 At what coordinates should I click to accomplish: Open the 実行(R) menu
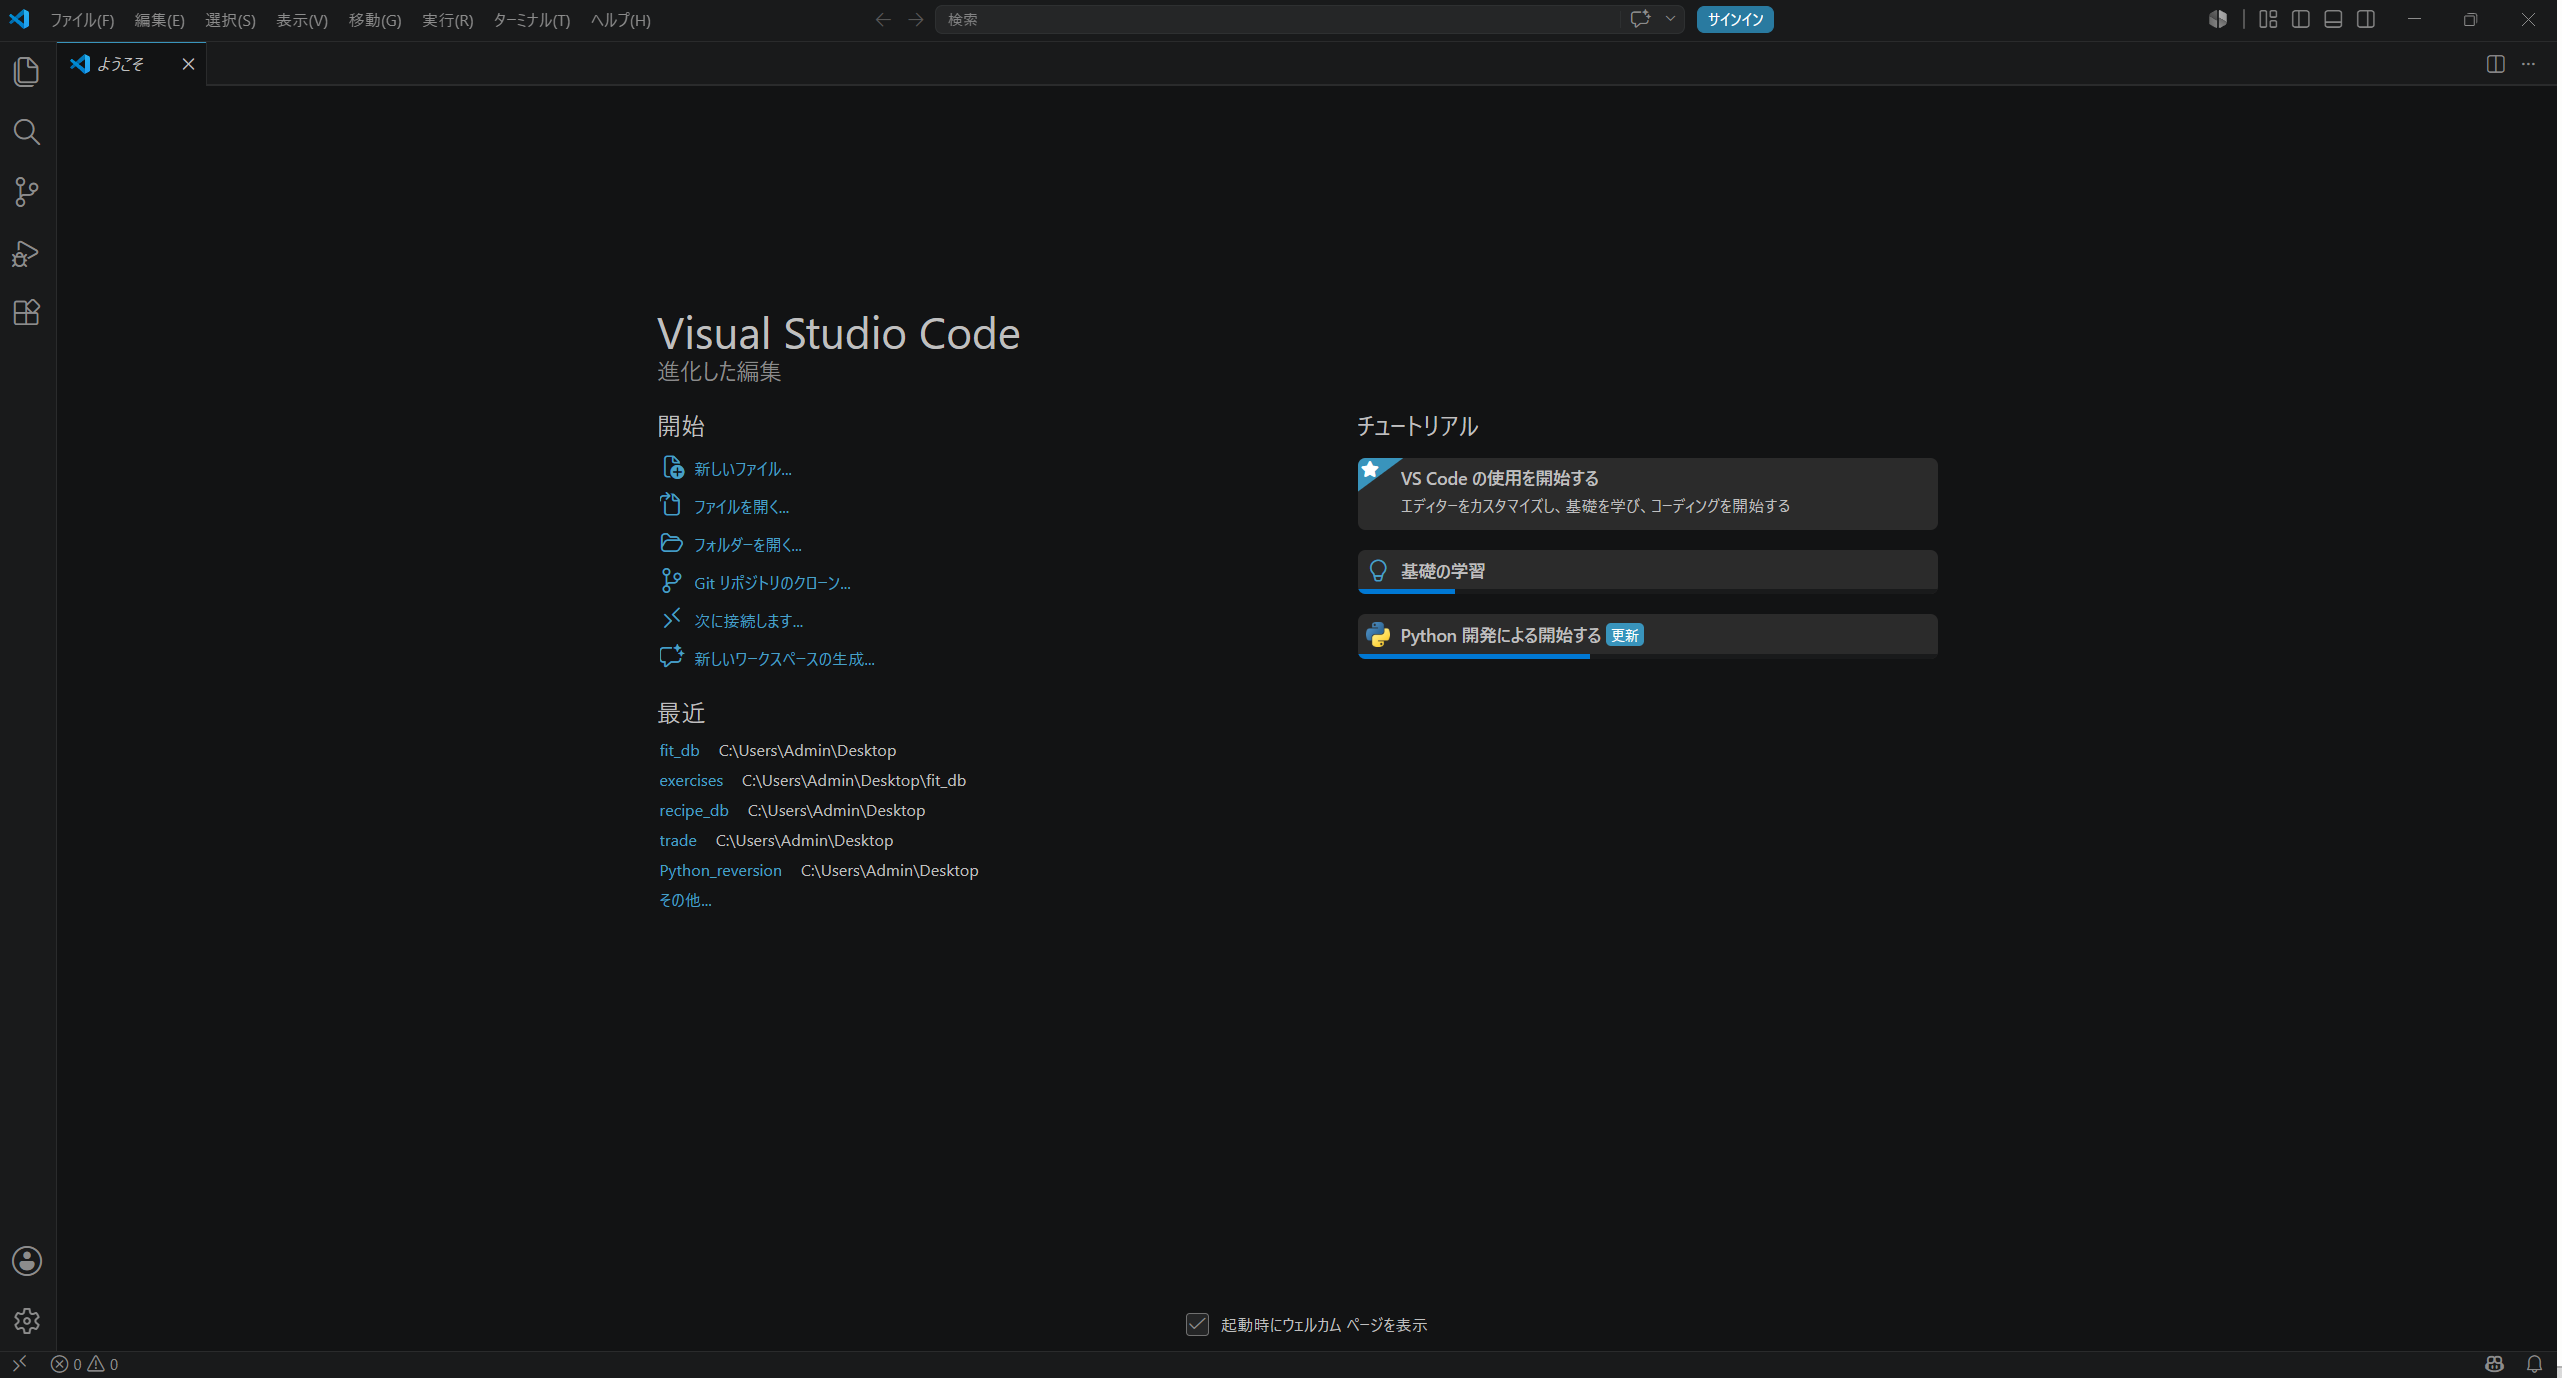pos(447,20)
